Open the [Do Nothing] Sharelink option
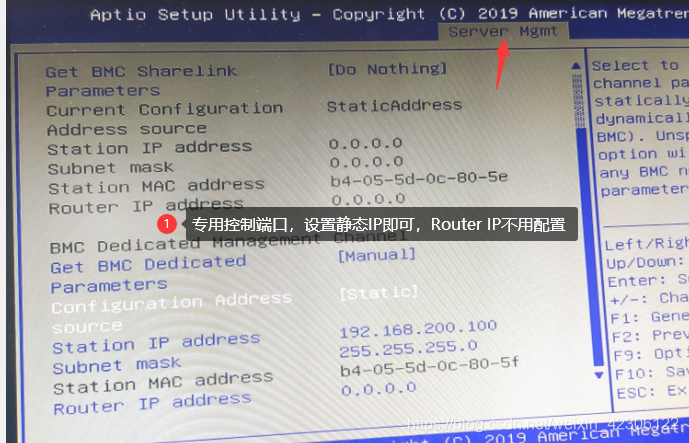The width and height of the screenshot is (689, 443). pyautogui.click(x=388, y=69)
